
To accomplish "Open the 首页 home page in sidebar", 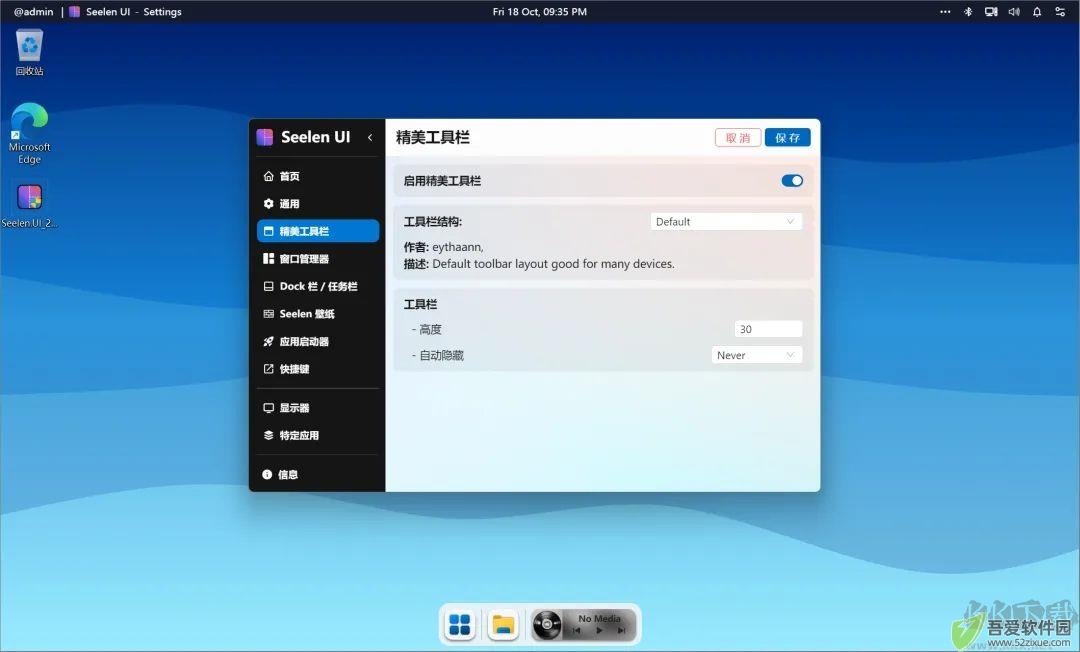I will click(x=318, y=176).
